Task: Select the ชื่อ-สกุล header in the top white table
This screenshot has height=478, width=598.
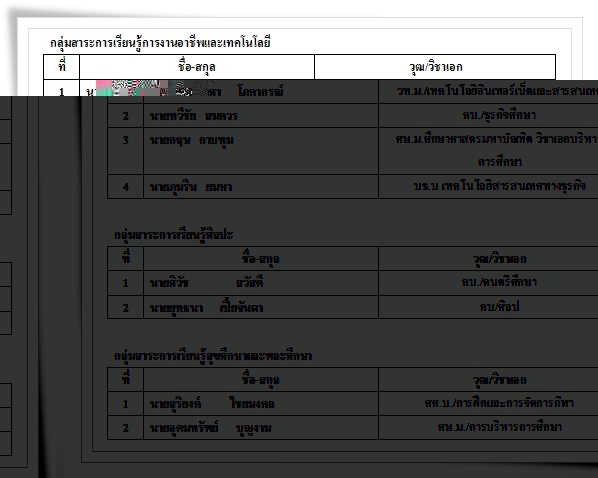Action: [x=197, y=67]
